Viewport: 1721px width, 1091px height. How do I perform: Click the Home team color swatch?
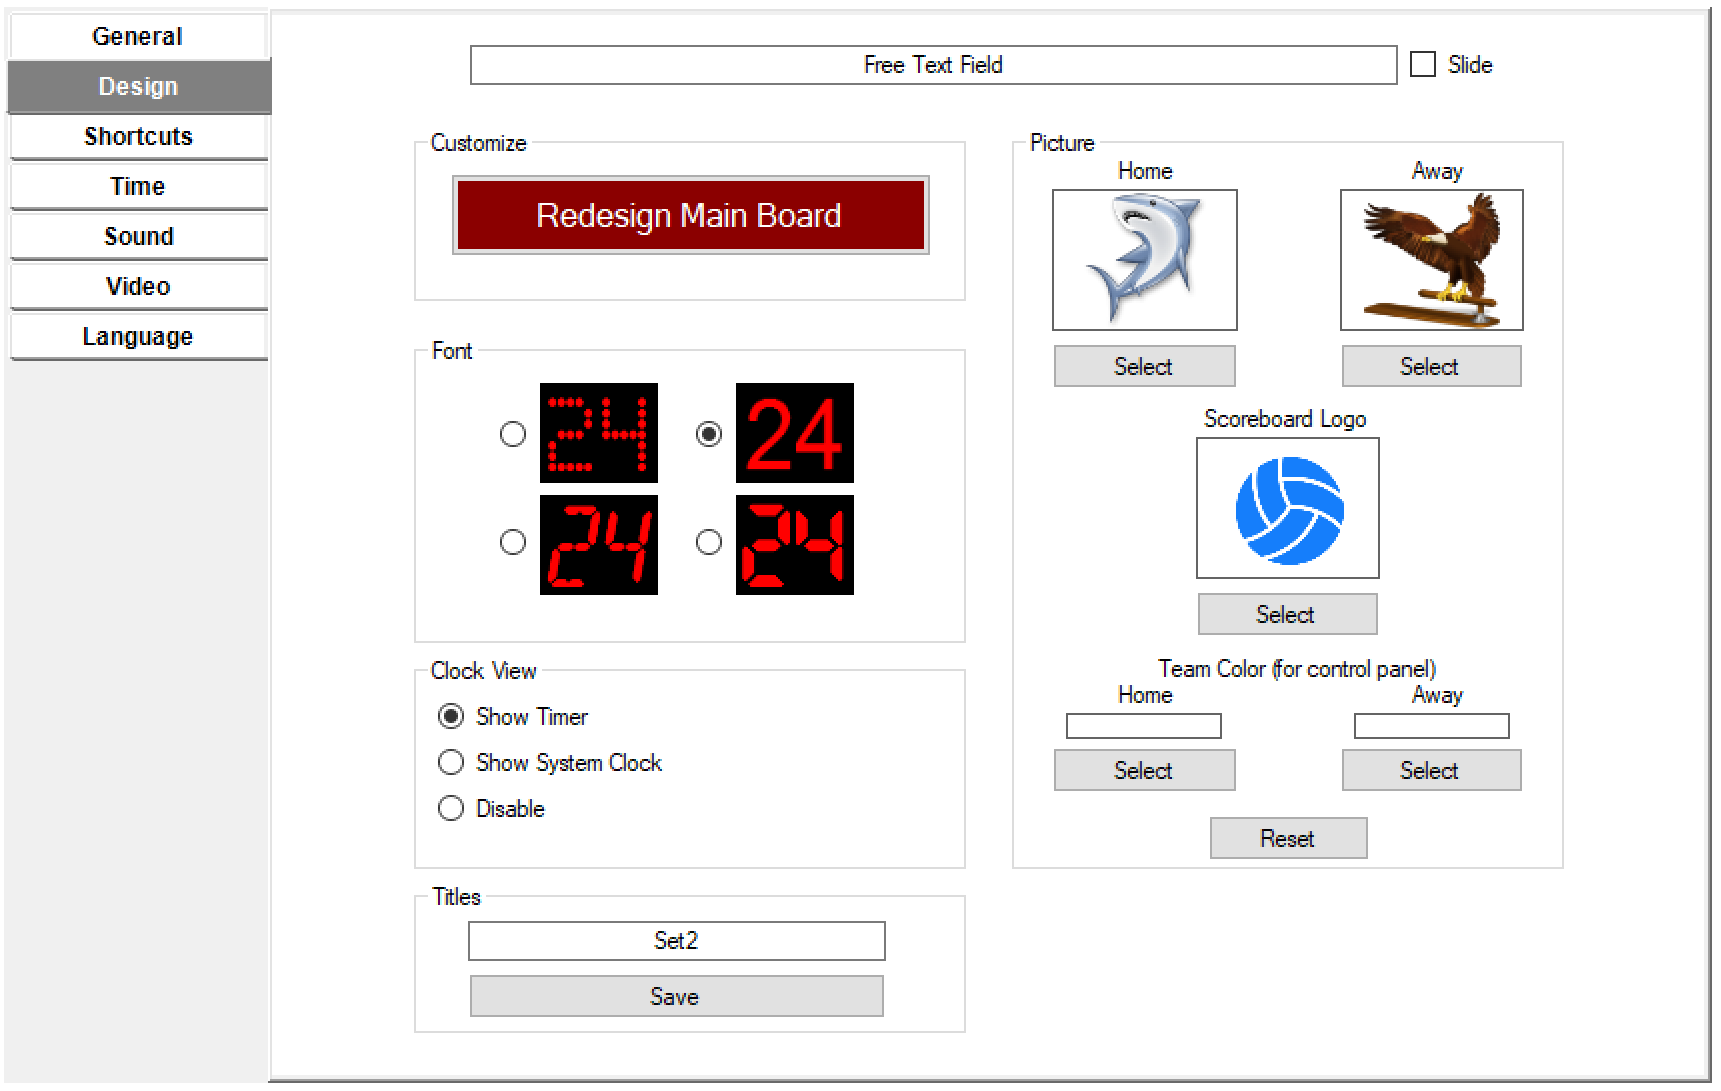coord(1143,726)
